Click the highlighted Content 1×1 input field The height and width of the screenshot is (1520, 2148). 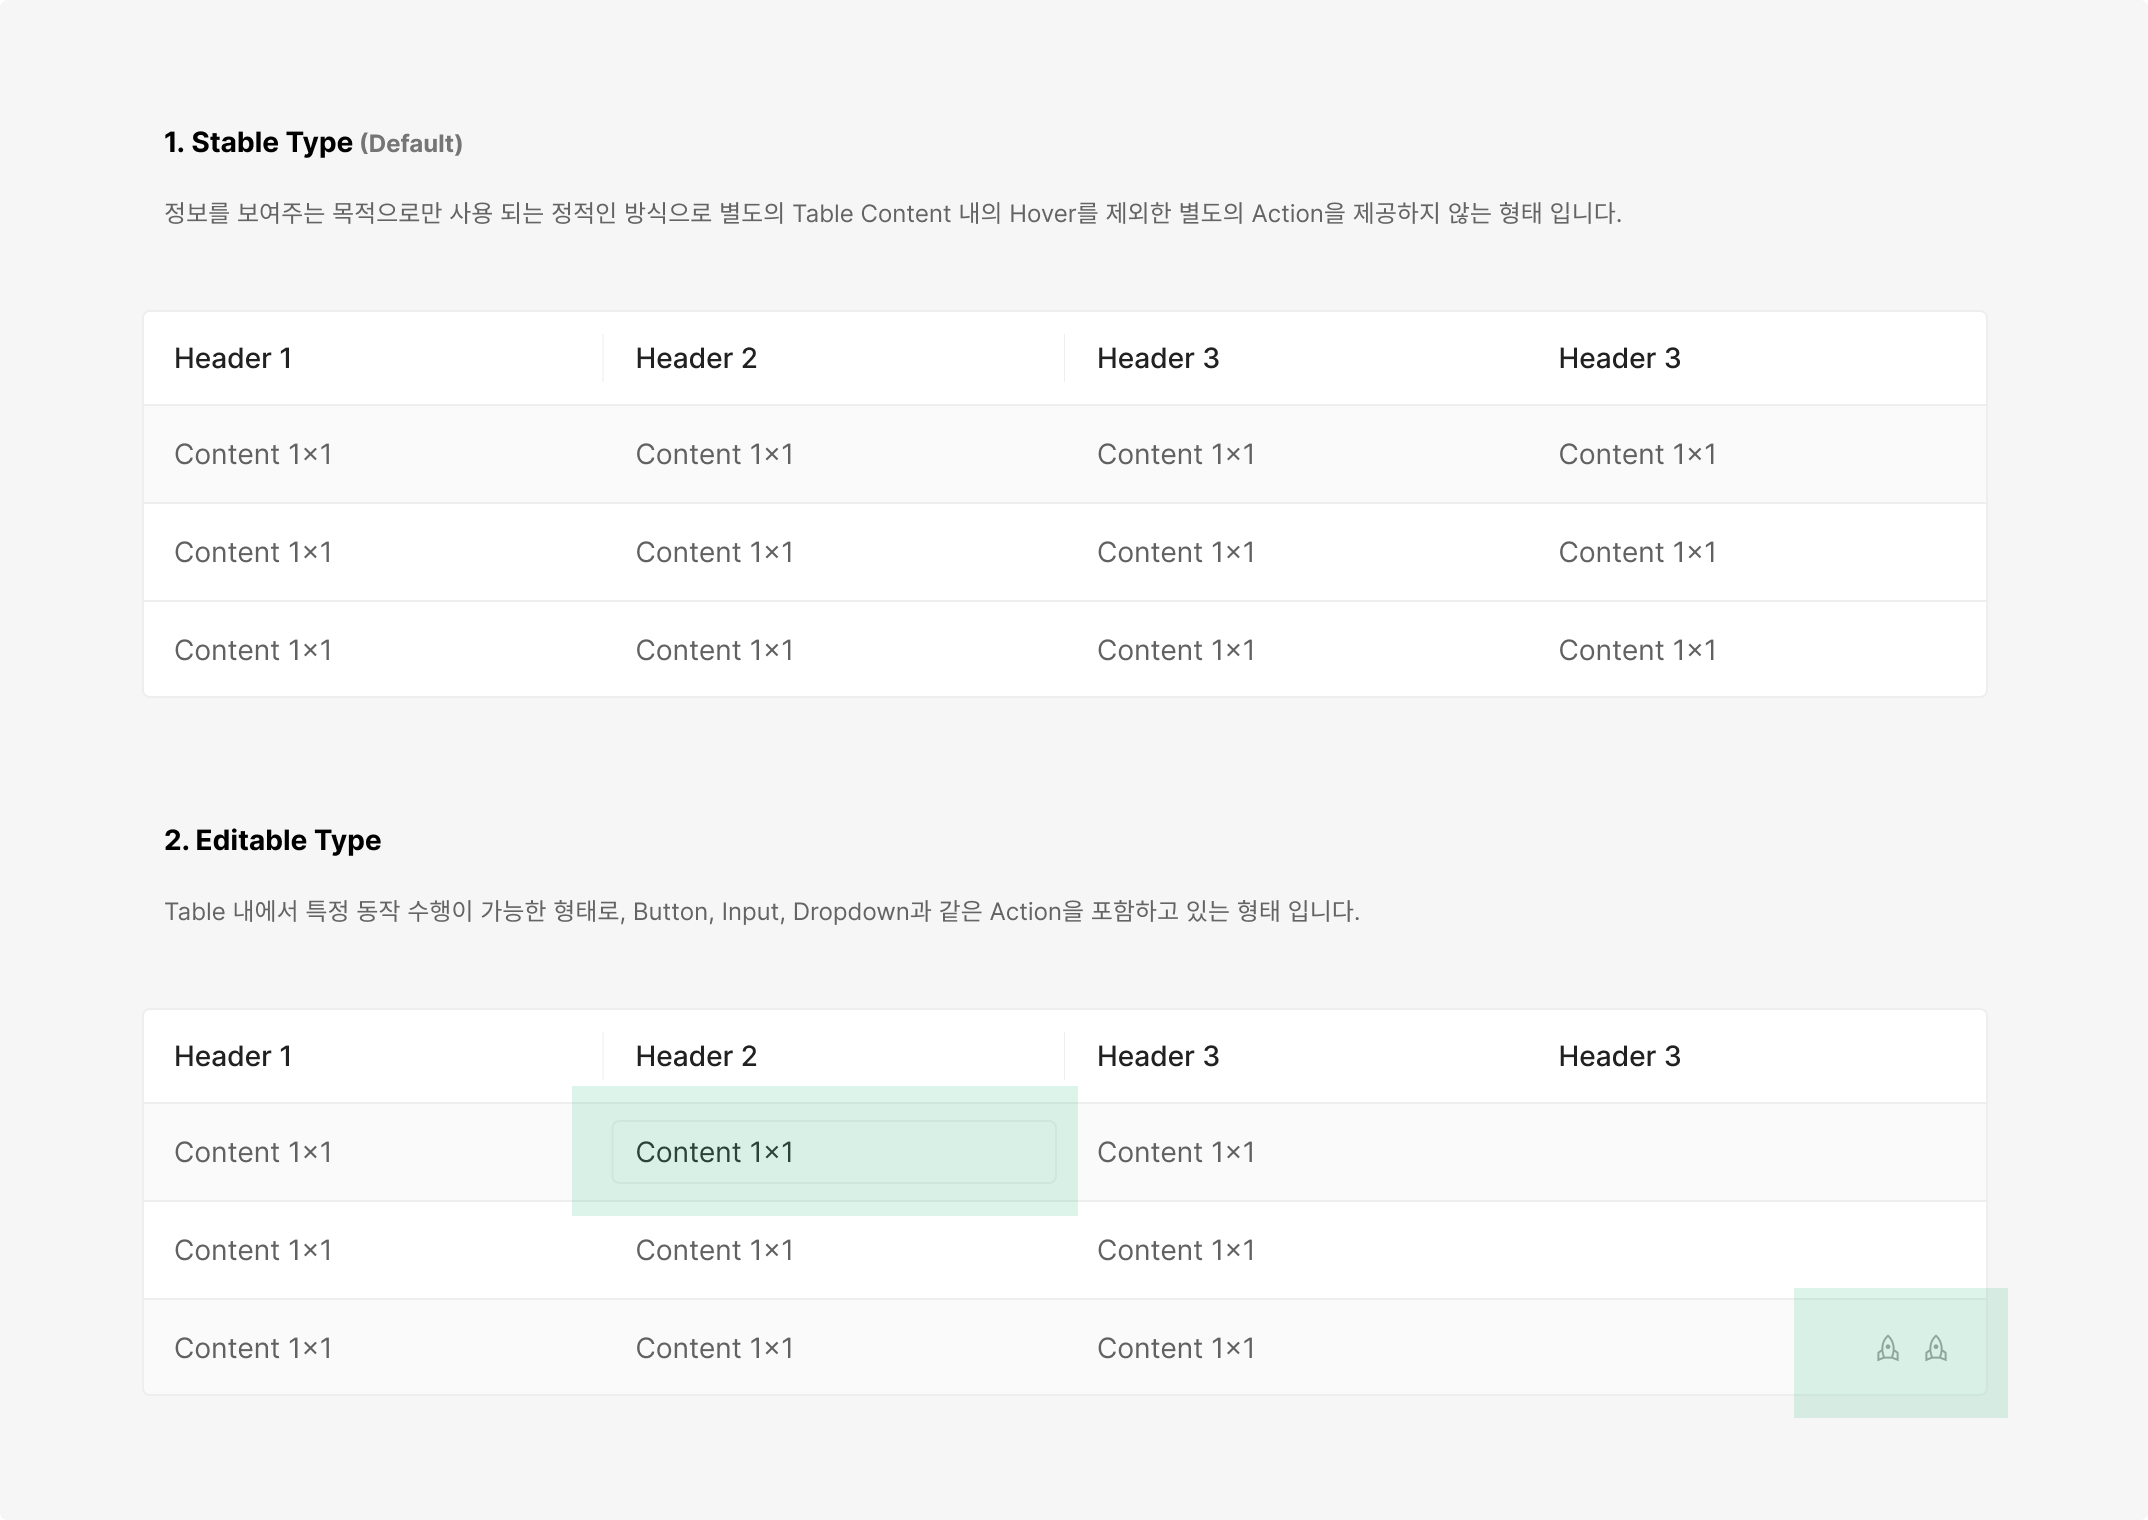click(833, 1152)
